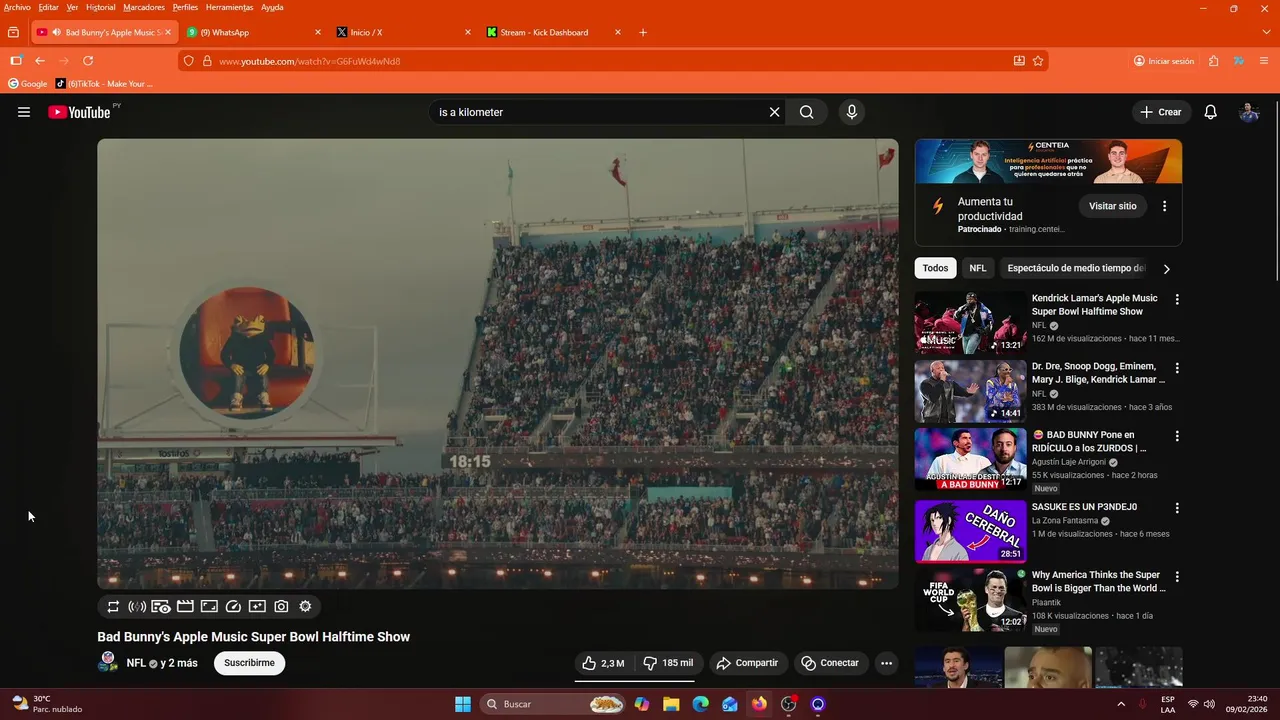This screenshot has width=1280, height=720.
Task: Like the video (2,3 M)
Action: tap(604, 663)
